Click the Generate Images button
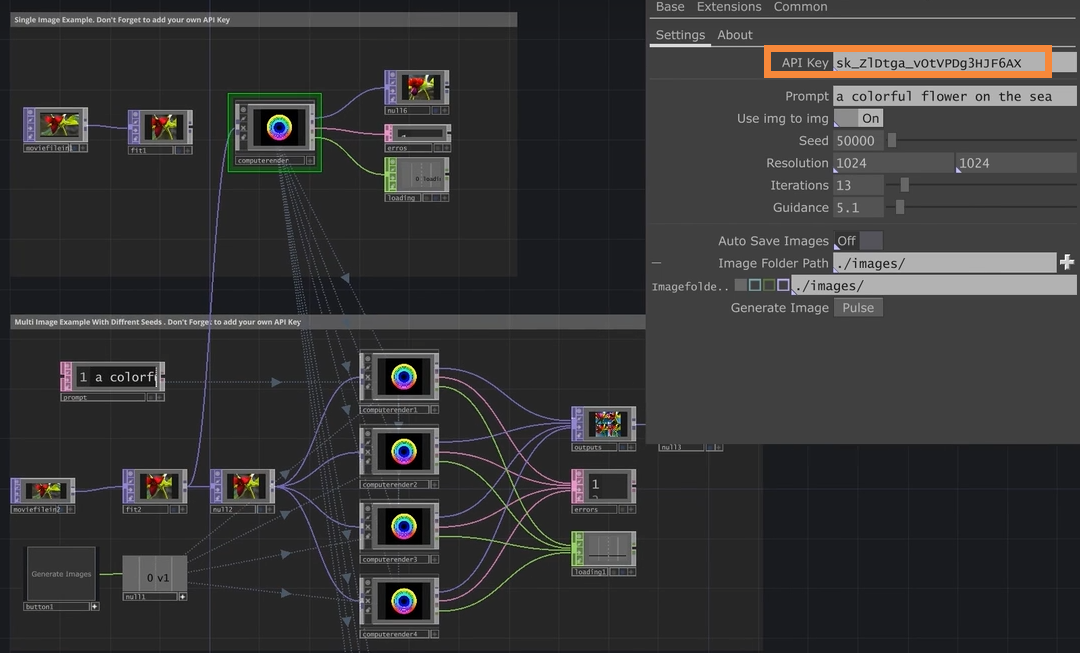This screenshot has height=653, width=1080. [x=60, y=573]
